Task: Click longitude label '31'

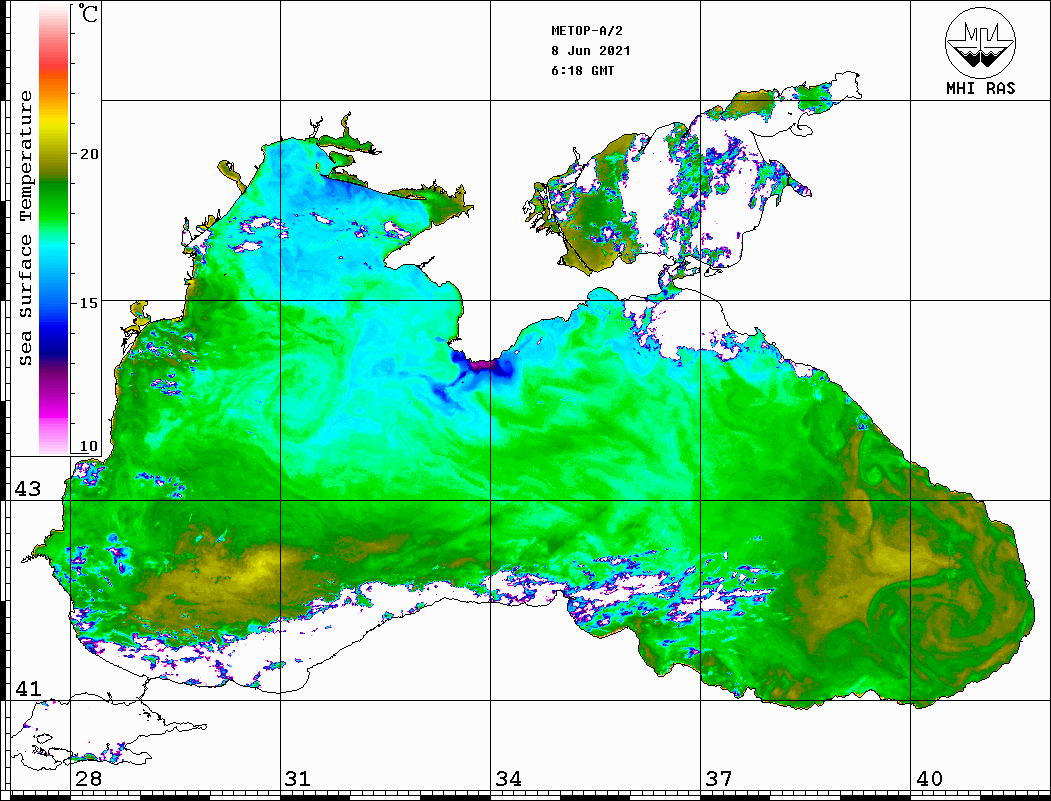Action: [x=298, y=778]
